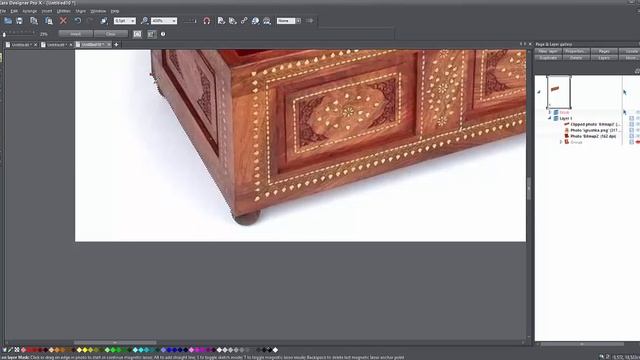This screenshot has height=360, width=640.
Task: Open the Window menu
Action: 98,11
